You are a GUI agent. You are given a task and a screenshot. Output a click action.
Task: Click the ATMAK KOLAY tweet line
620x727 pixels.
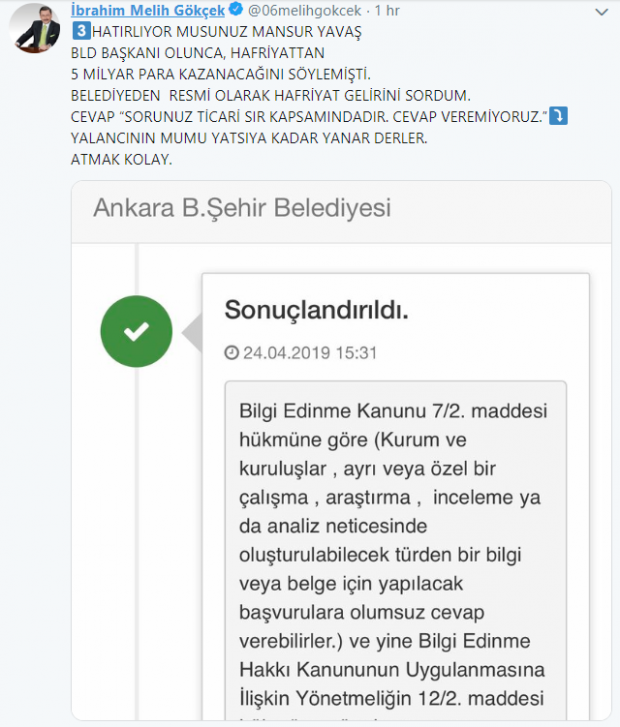(121, 159)
